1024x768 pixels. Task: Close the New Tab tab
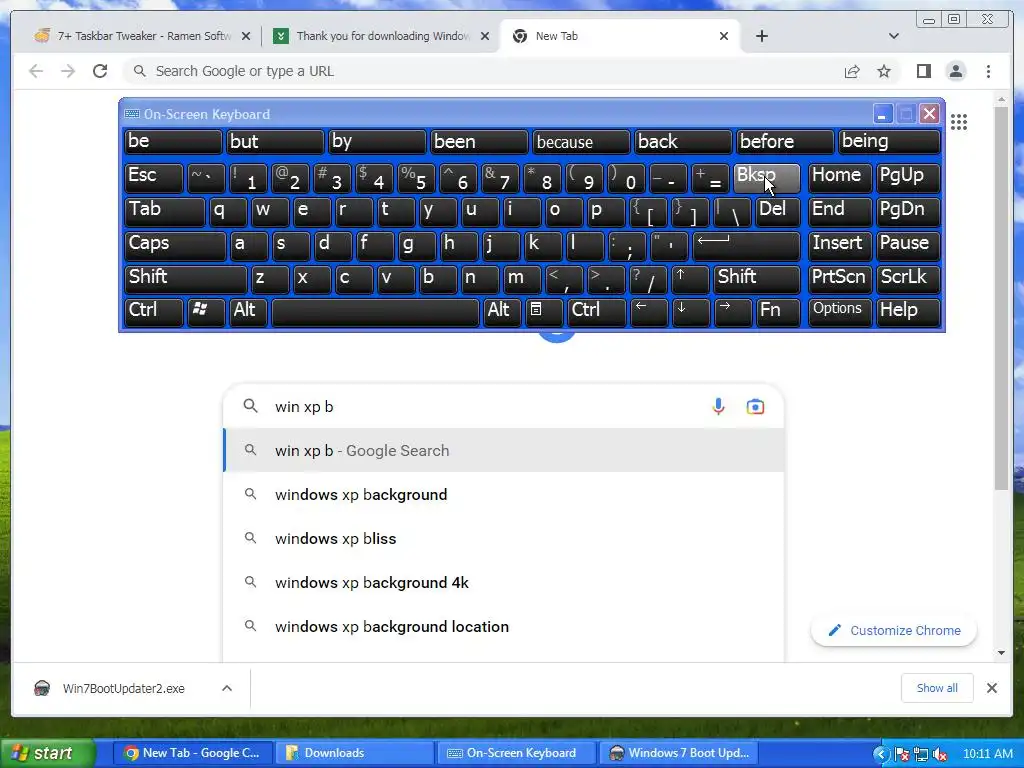click(x=724, y=36)
